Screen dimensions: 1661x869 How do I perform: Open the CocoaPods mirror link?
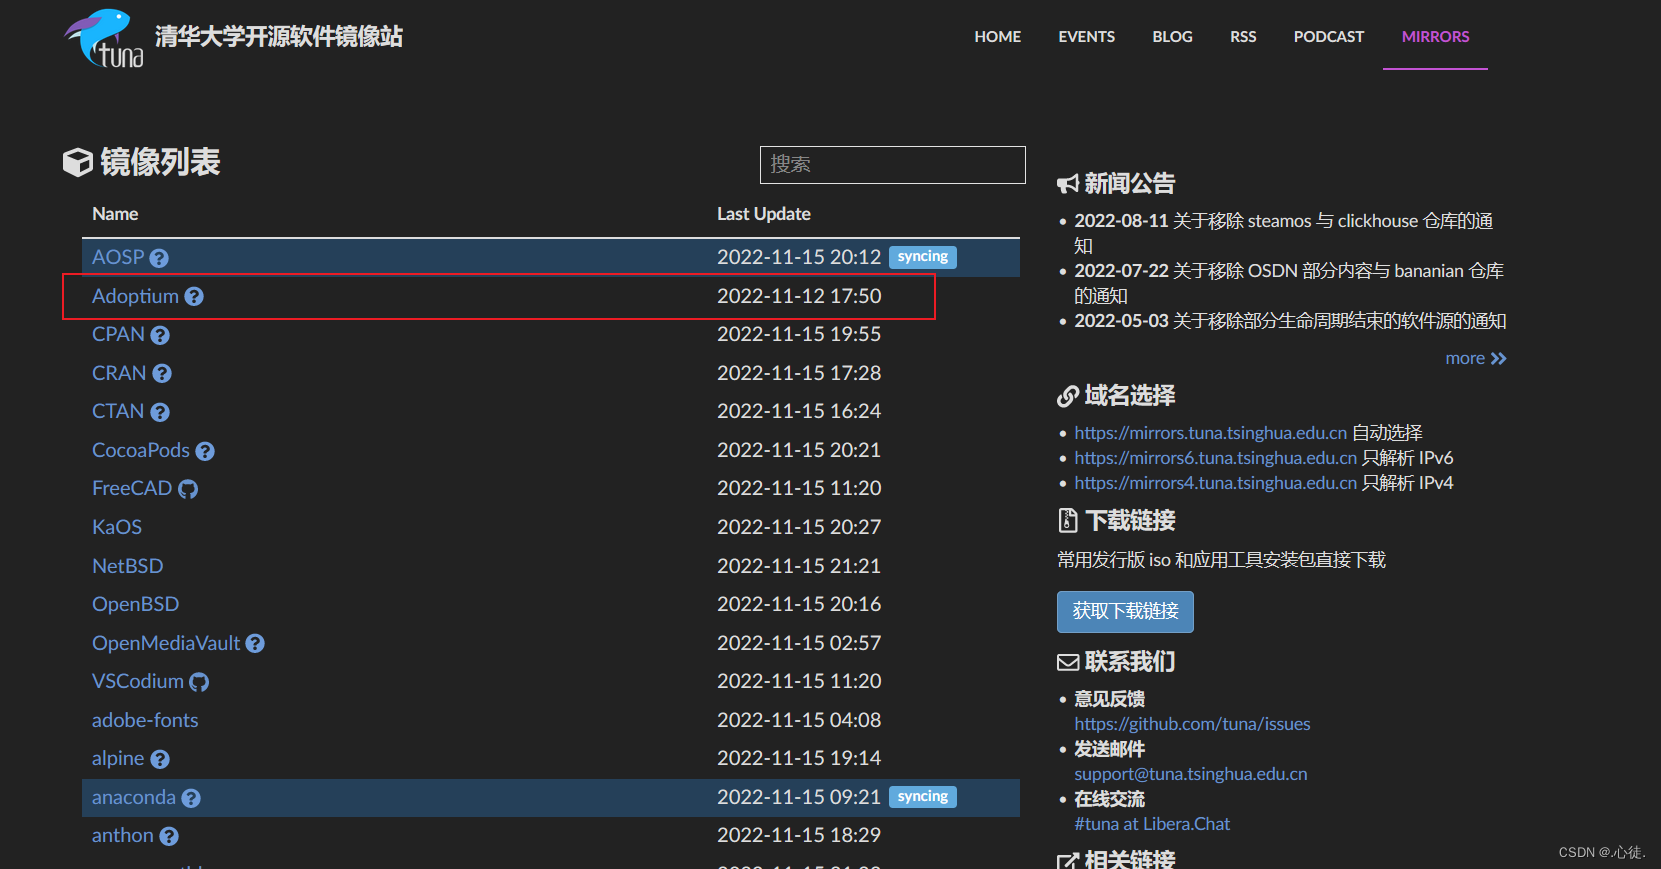[141, 450]
